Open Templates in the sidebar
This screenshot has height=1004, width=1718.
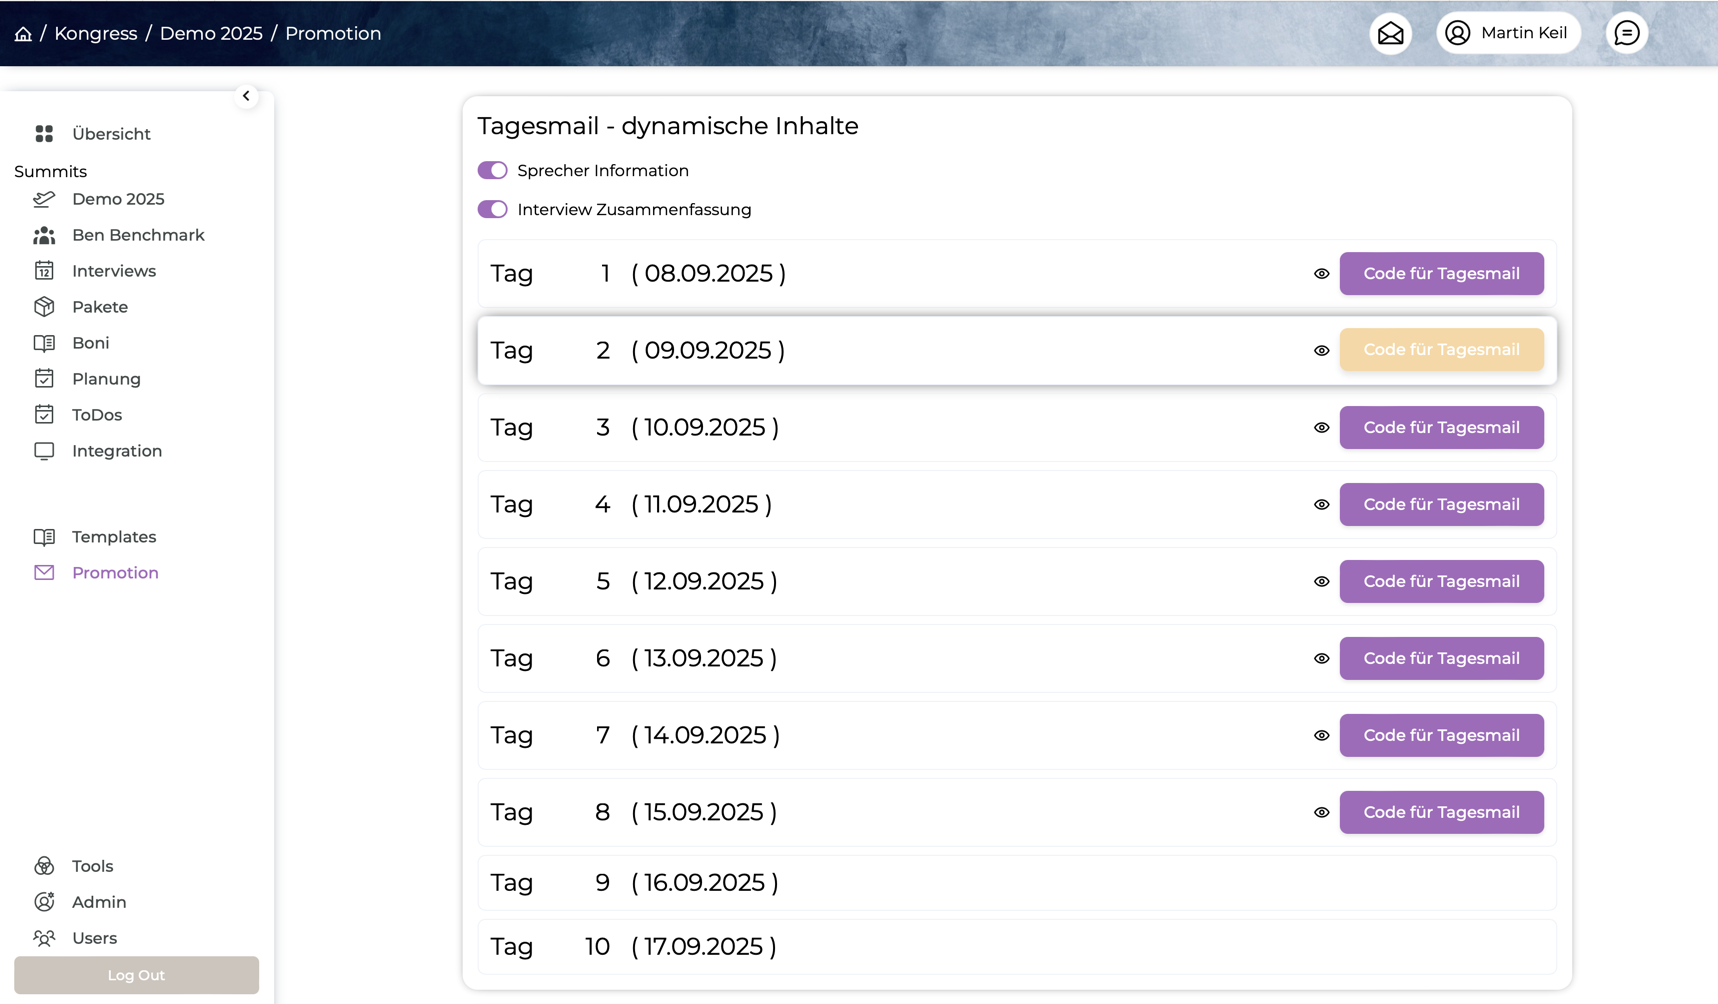[114, 537]
